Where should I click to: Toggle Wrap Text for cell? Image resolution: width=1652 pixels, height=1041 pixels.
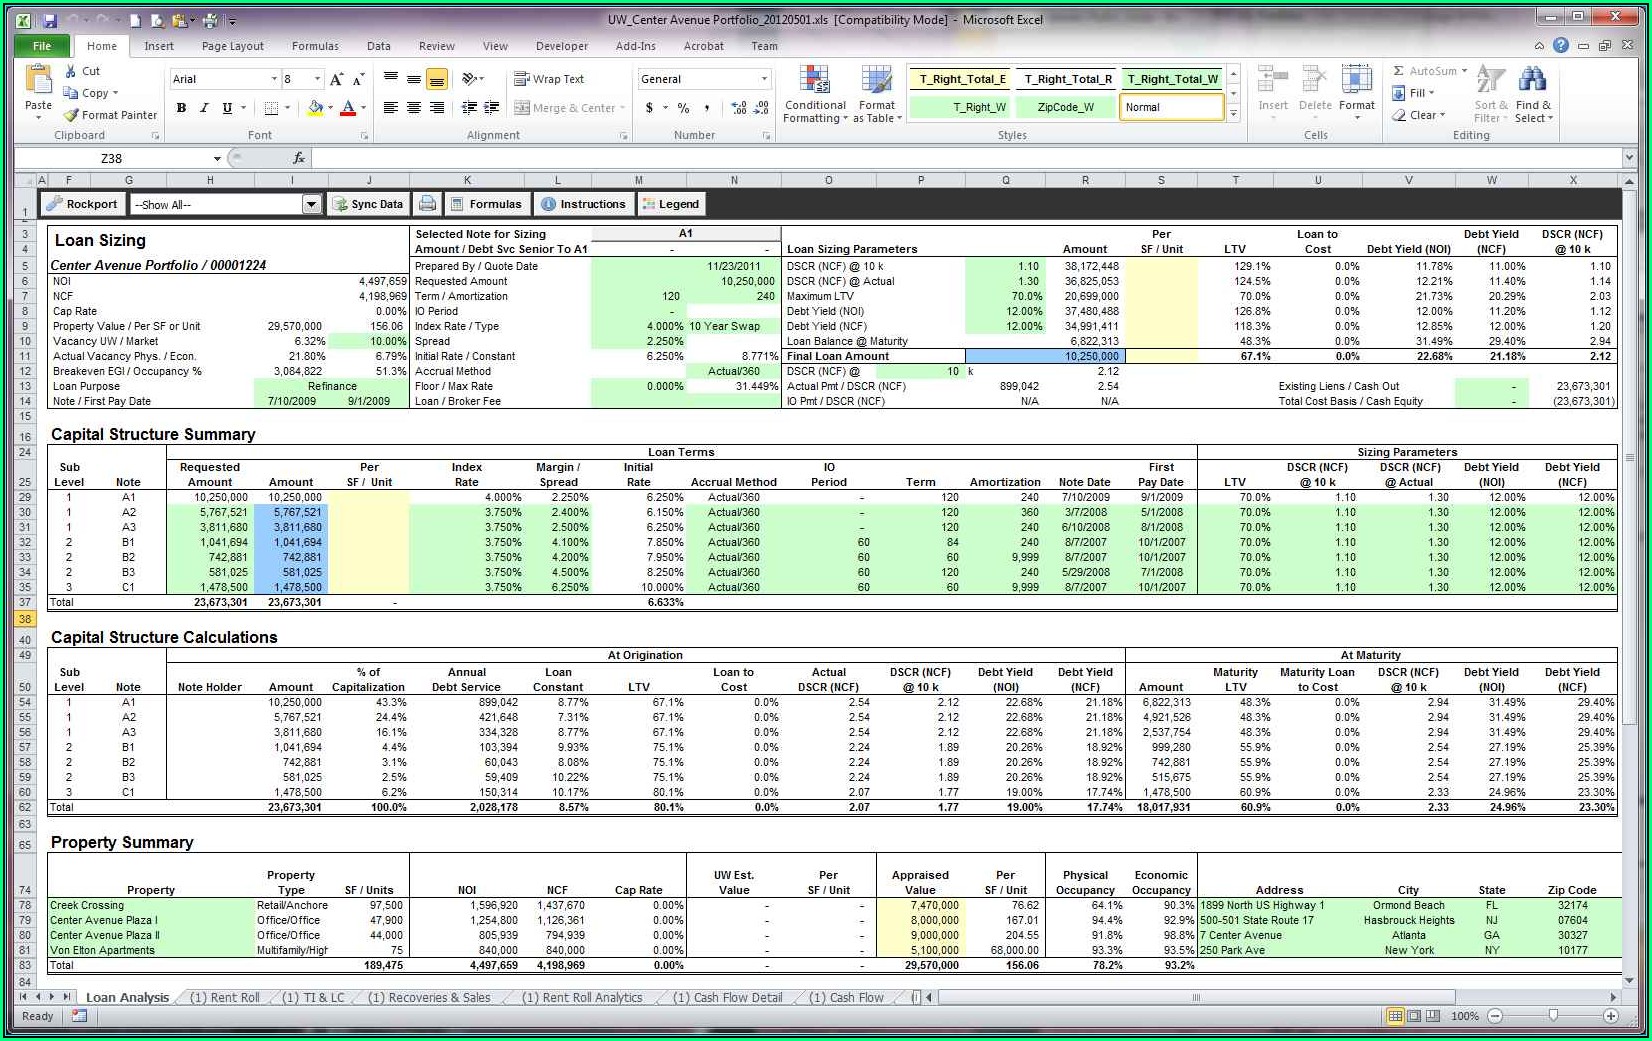548,79
